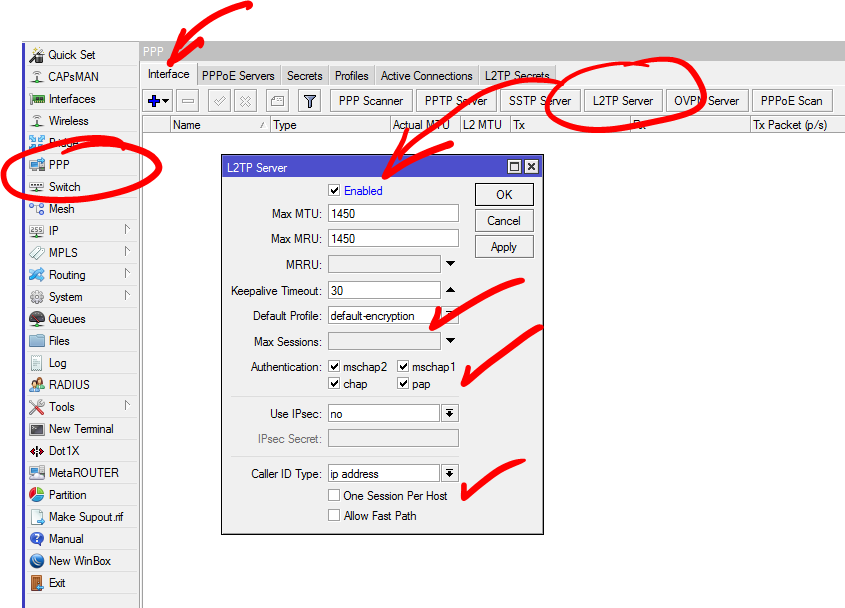Screen dimensions: 845x608
Task: Uncheck the pap authentication checkbox
Action: tap(404, 384)
